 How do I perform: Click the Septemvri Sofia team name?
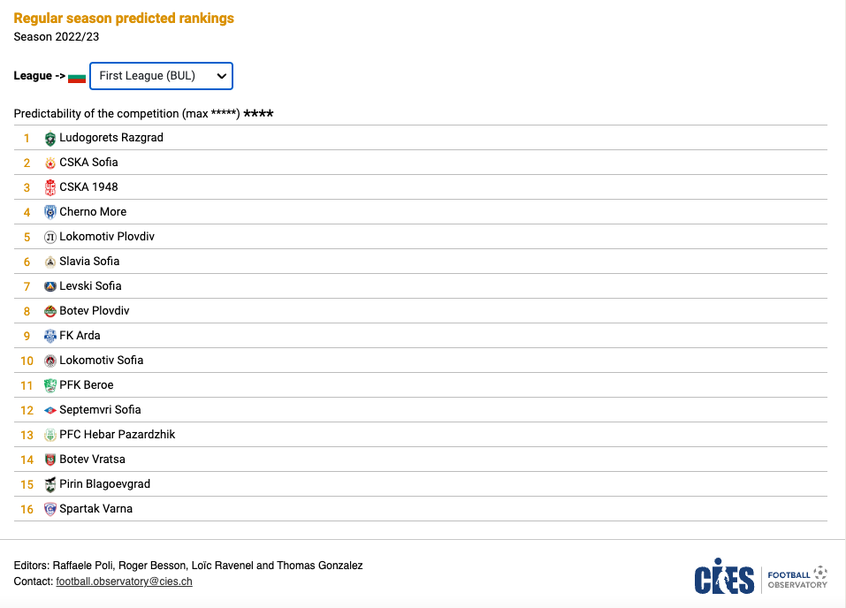click(100, 410)
